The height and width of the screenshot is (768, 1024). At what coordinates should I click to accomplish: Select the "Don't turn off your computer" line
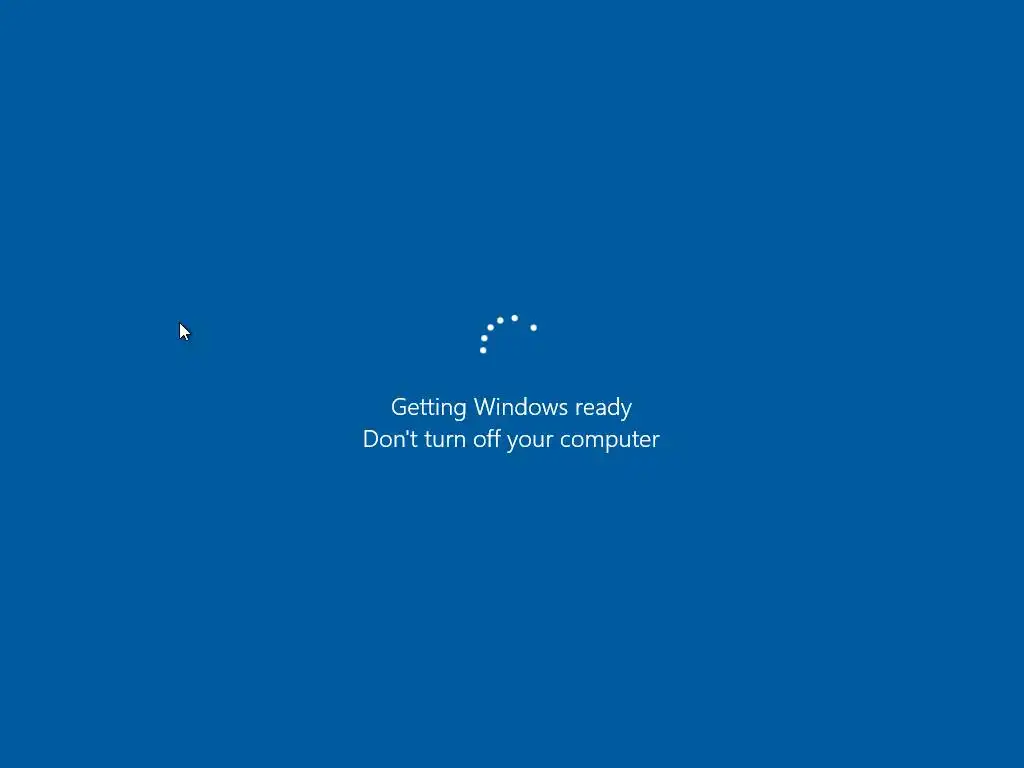pos(511,439)
